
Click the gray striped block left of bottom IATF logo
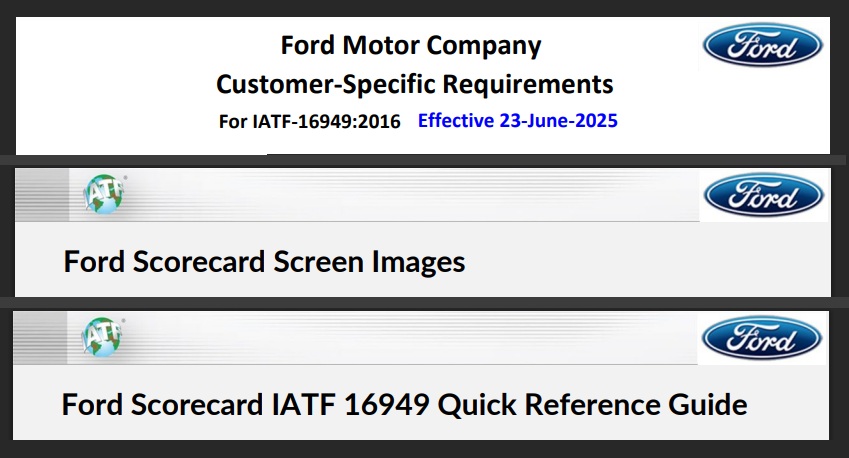click(x=40, y=338)
